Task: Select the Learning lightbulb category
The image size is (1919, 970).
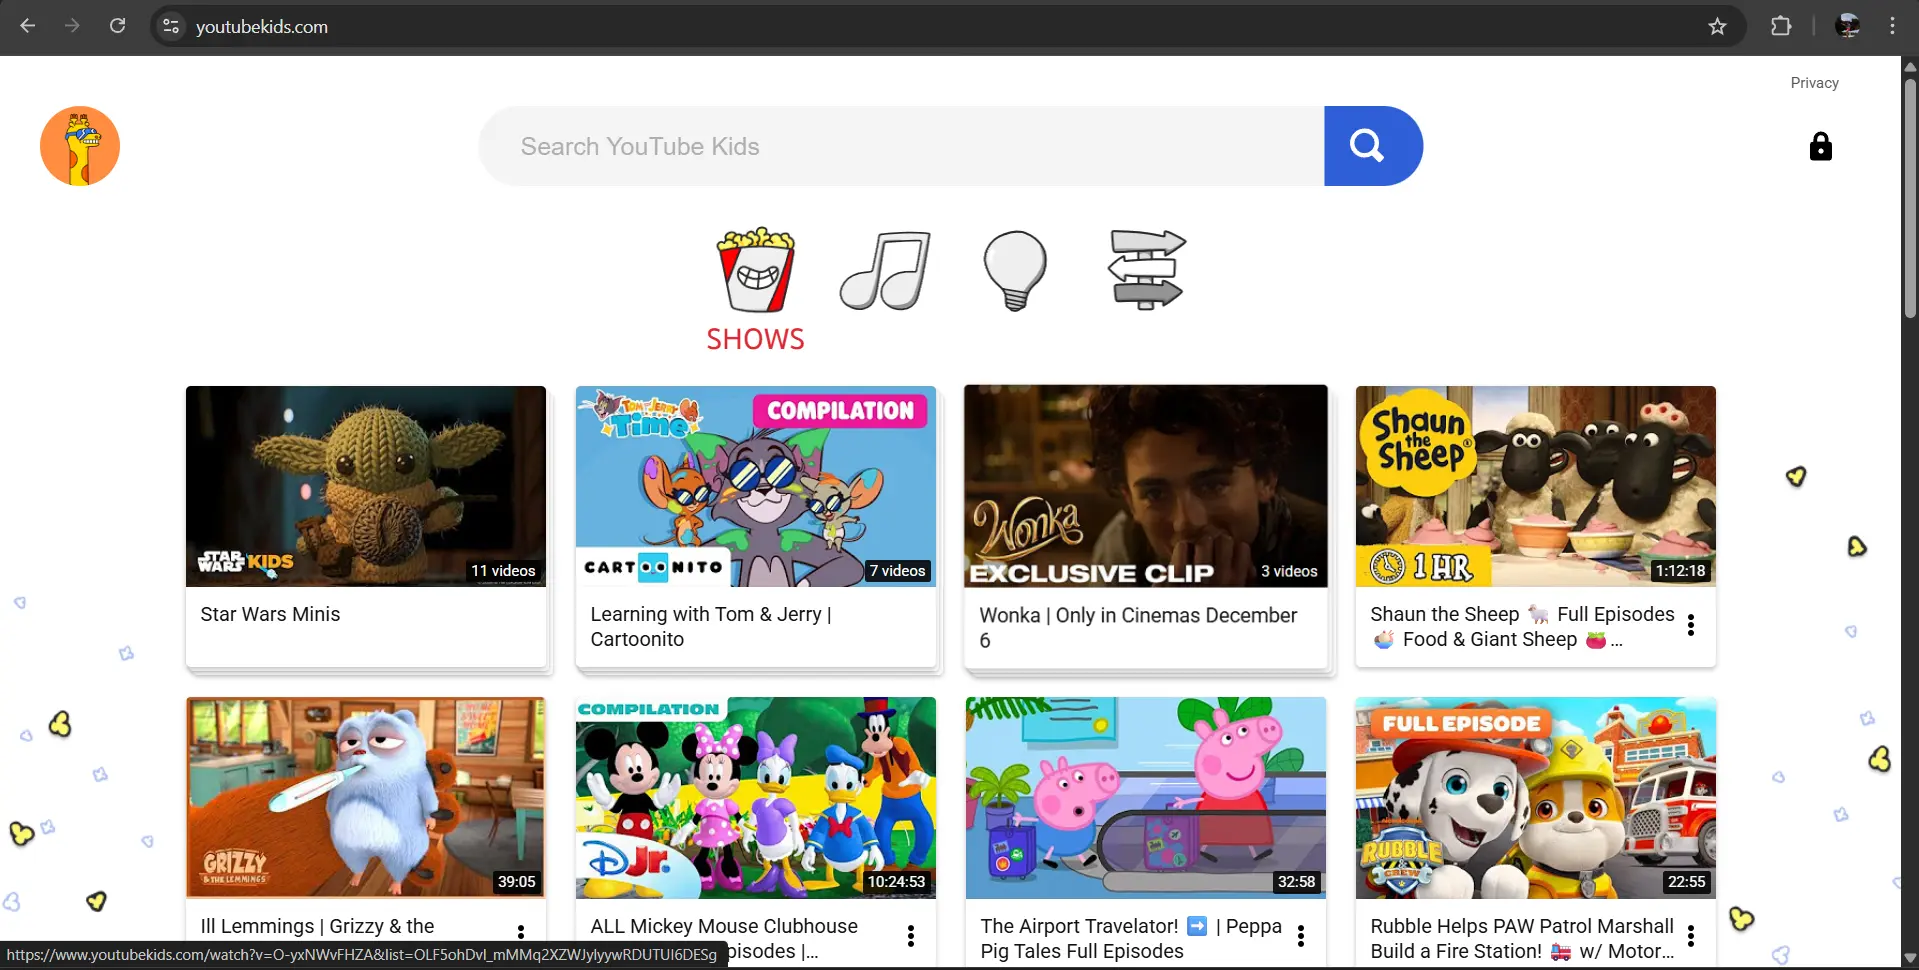Action: (1015, 270)
